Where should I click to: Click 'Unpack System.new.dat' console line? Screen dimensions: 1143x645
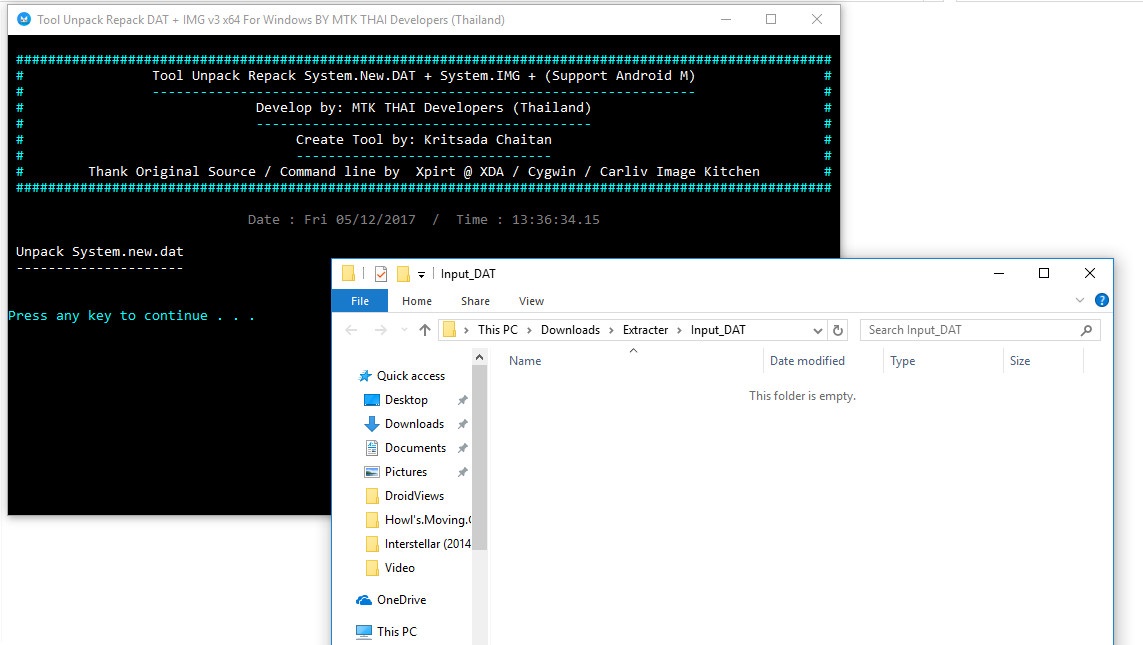point(100,251)
